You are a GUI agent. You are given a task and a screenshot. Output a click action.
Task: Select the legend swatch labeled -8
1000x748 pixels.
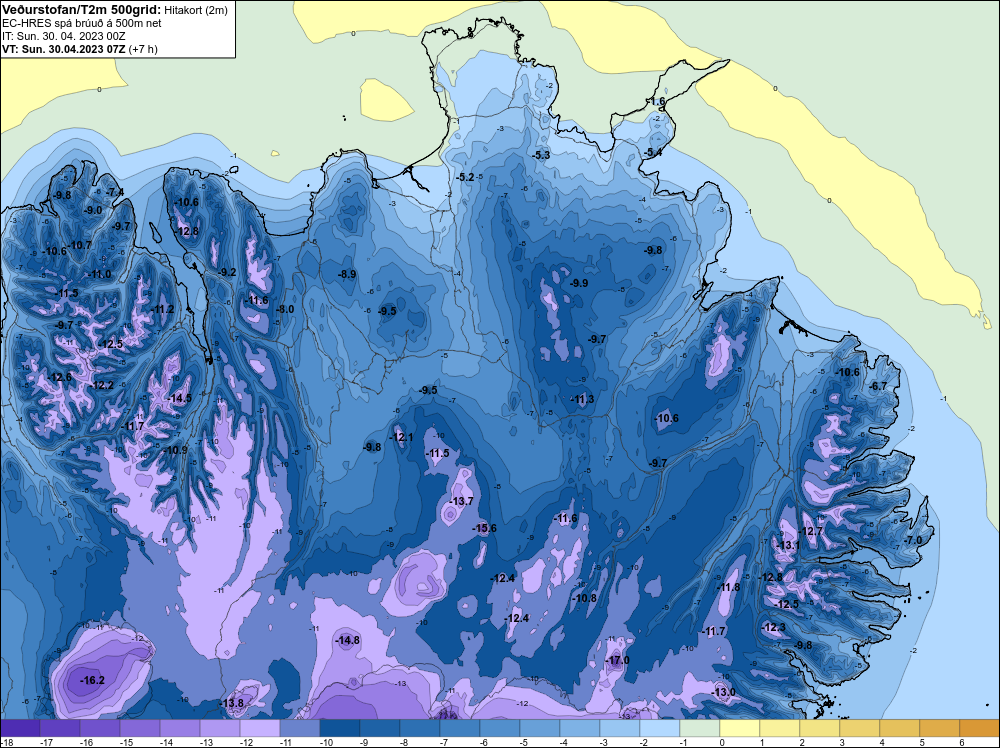tap(420, 728)
